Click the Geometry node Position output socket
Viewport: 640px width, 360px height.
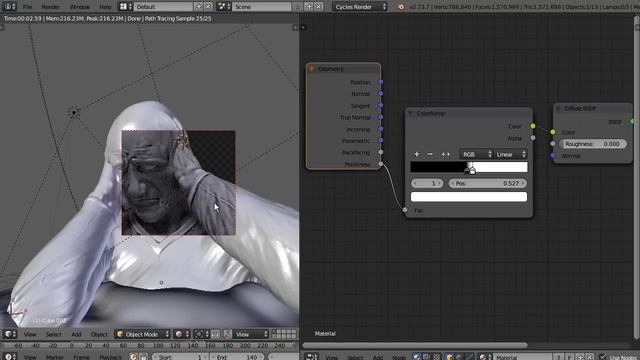[x=380, y=82]
